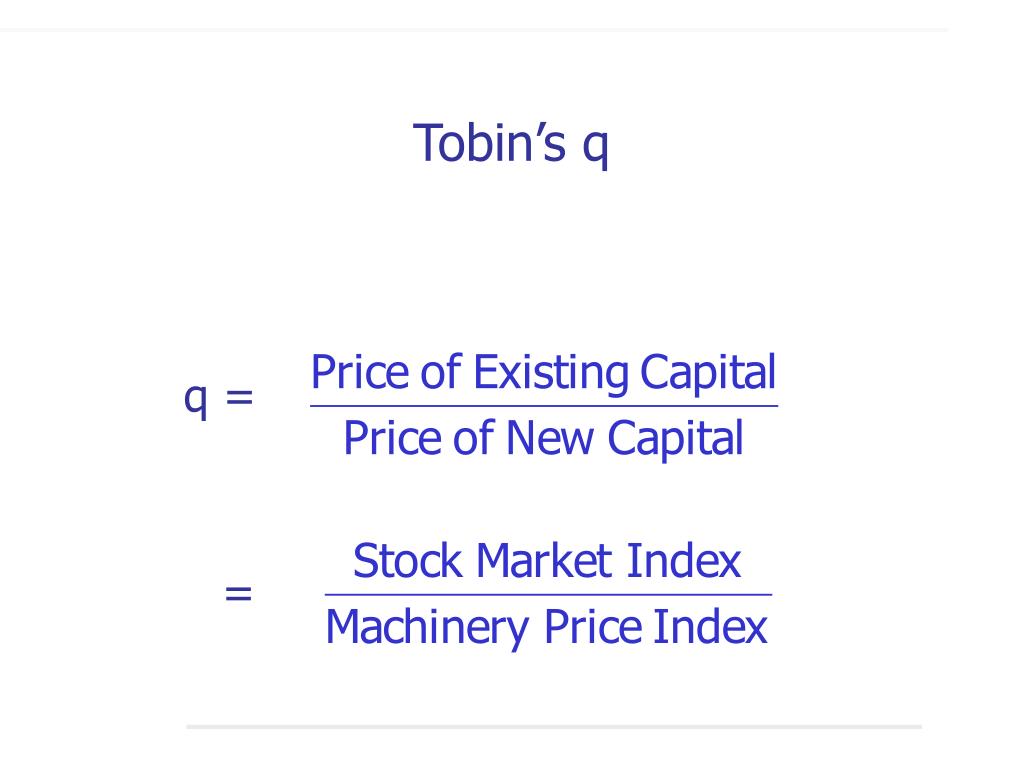1024x768 pixels.
Task: Click the word "Market" in Stock Market Index
Action: (544, 561)
